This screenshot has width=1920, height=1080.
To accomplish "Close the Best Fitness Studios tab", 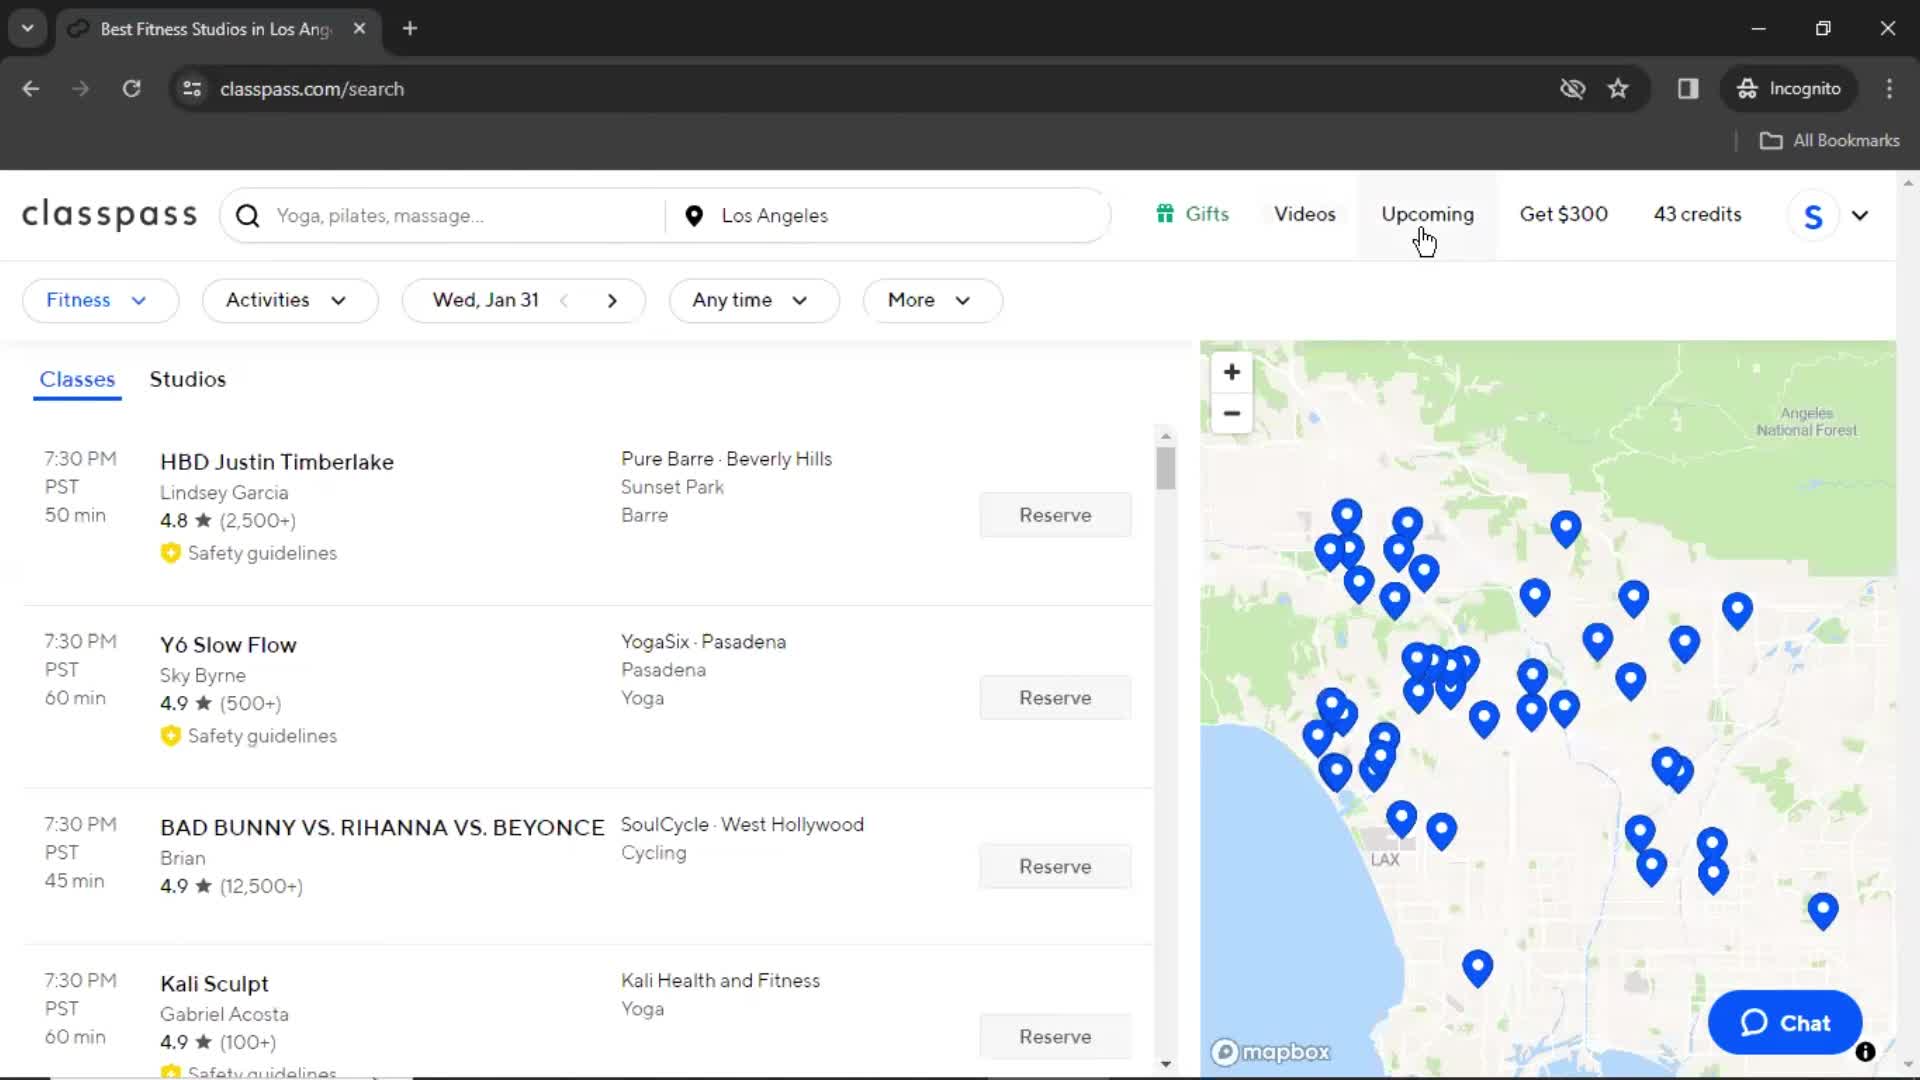I will click(359, 29).
